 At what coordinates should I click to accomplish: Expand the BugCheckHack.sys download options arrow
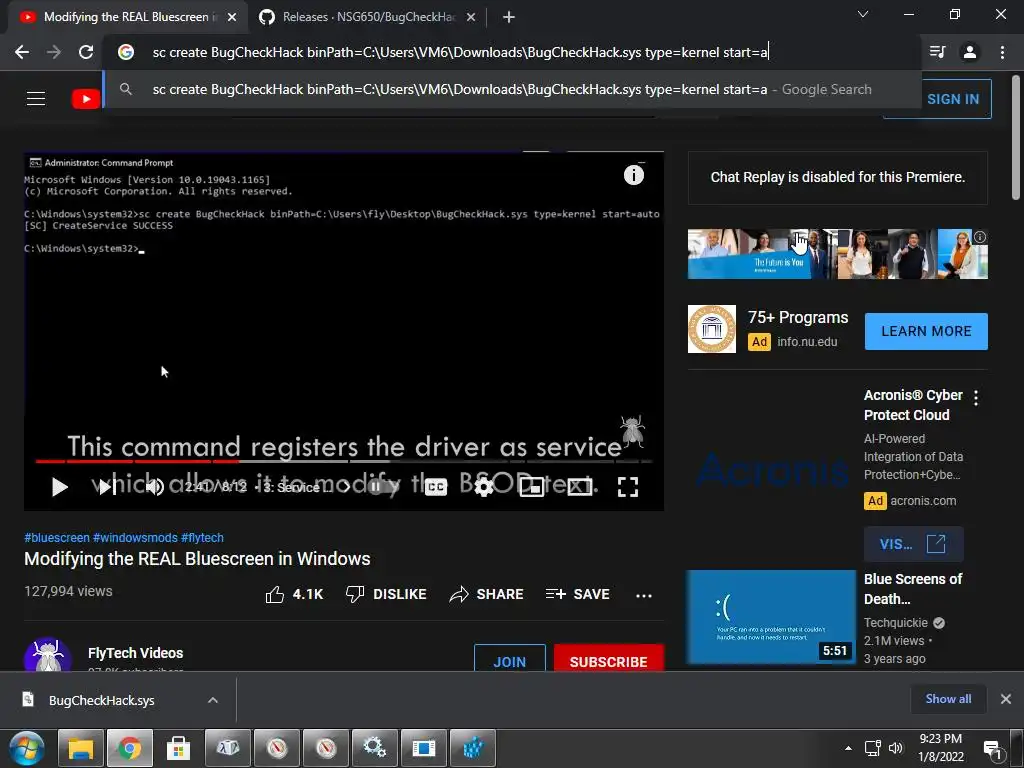coord(213,700)
